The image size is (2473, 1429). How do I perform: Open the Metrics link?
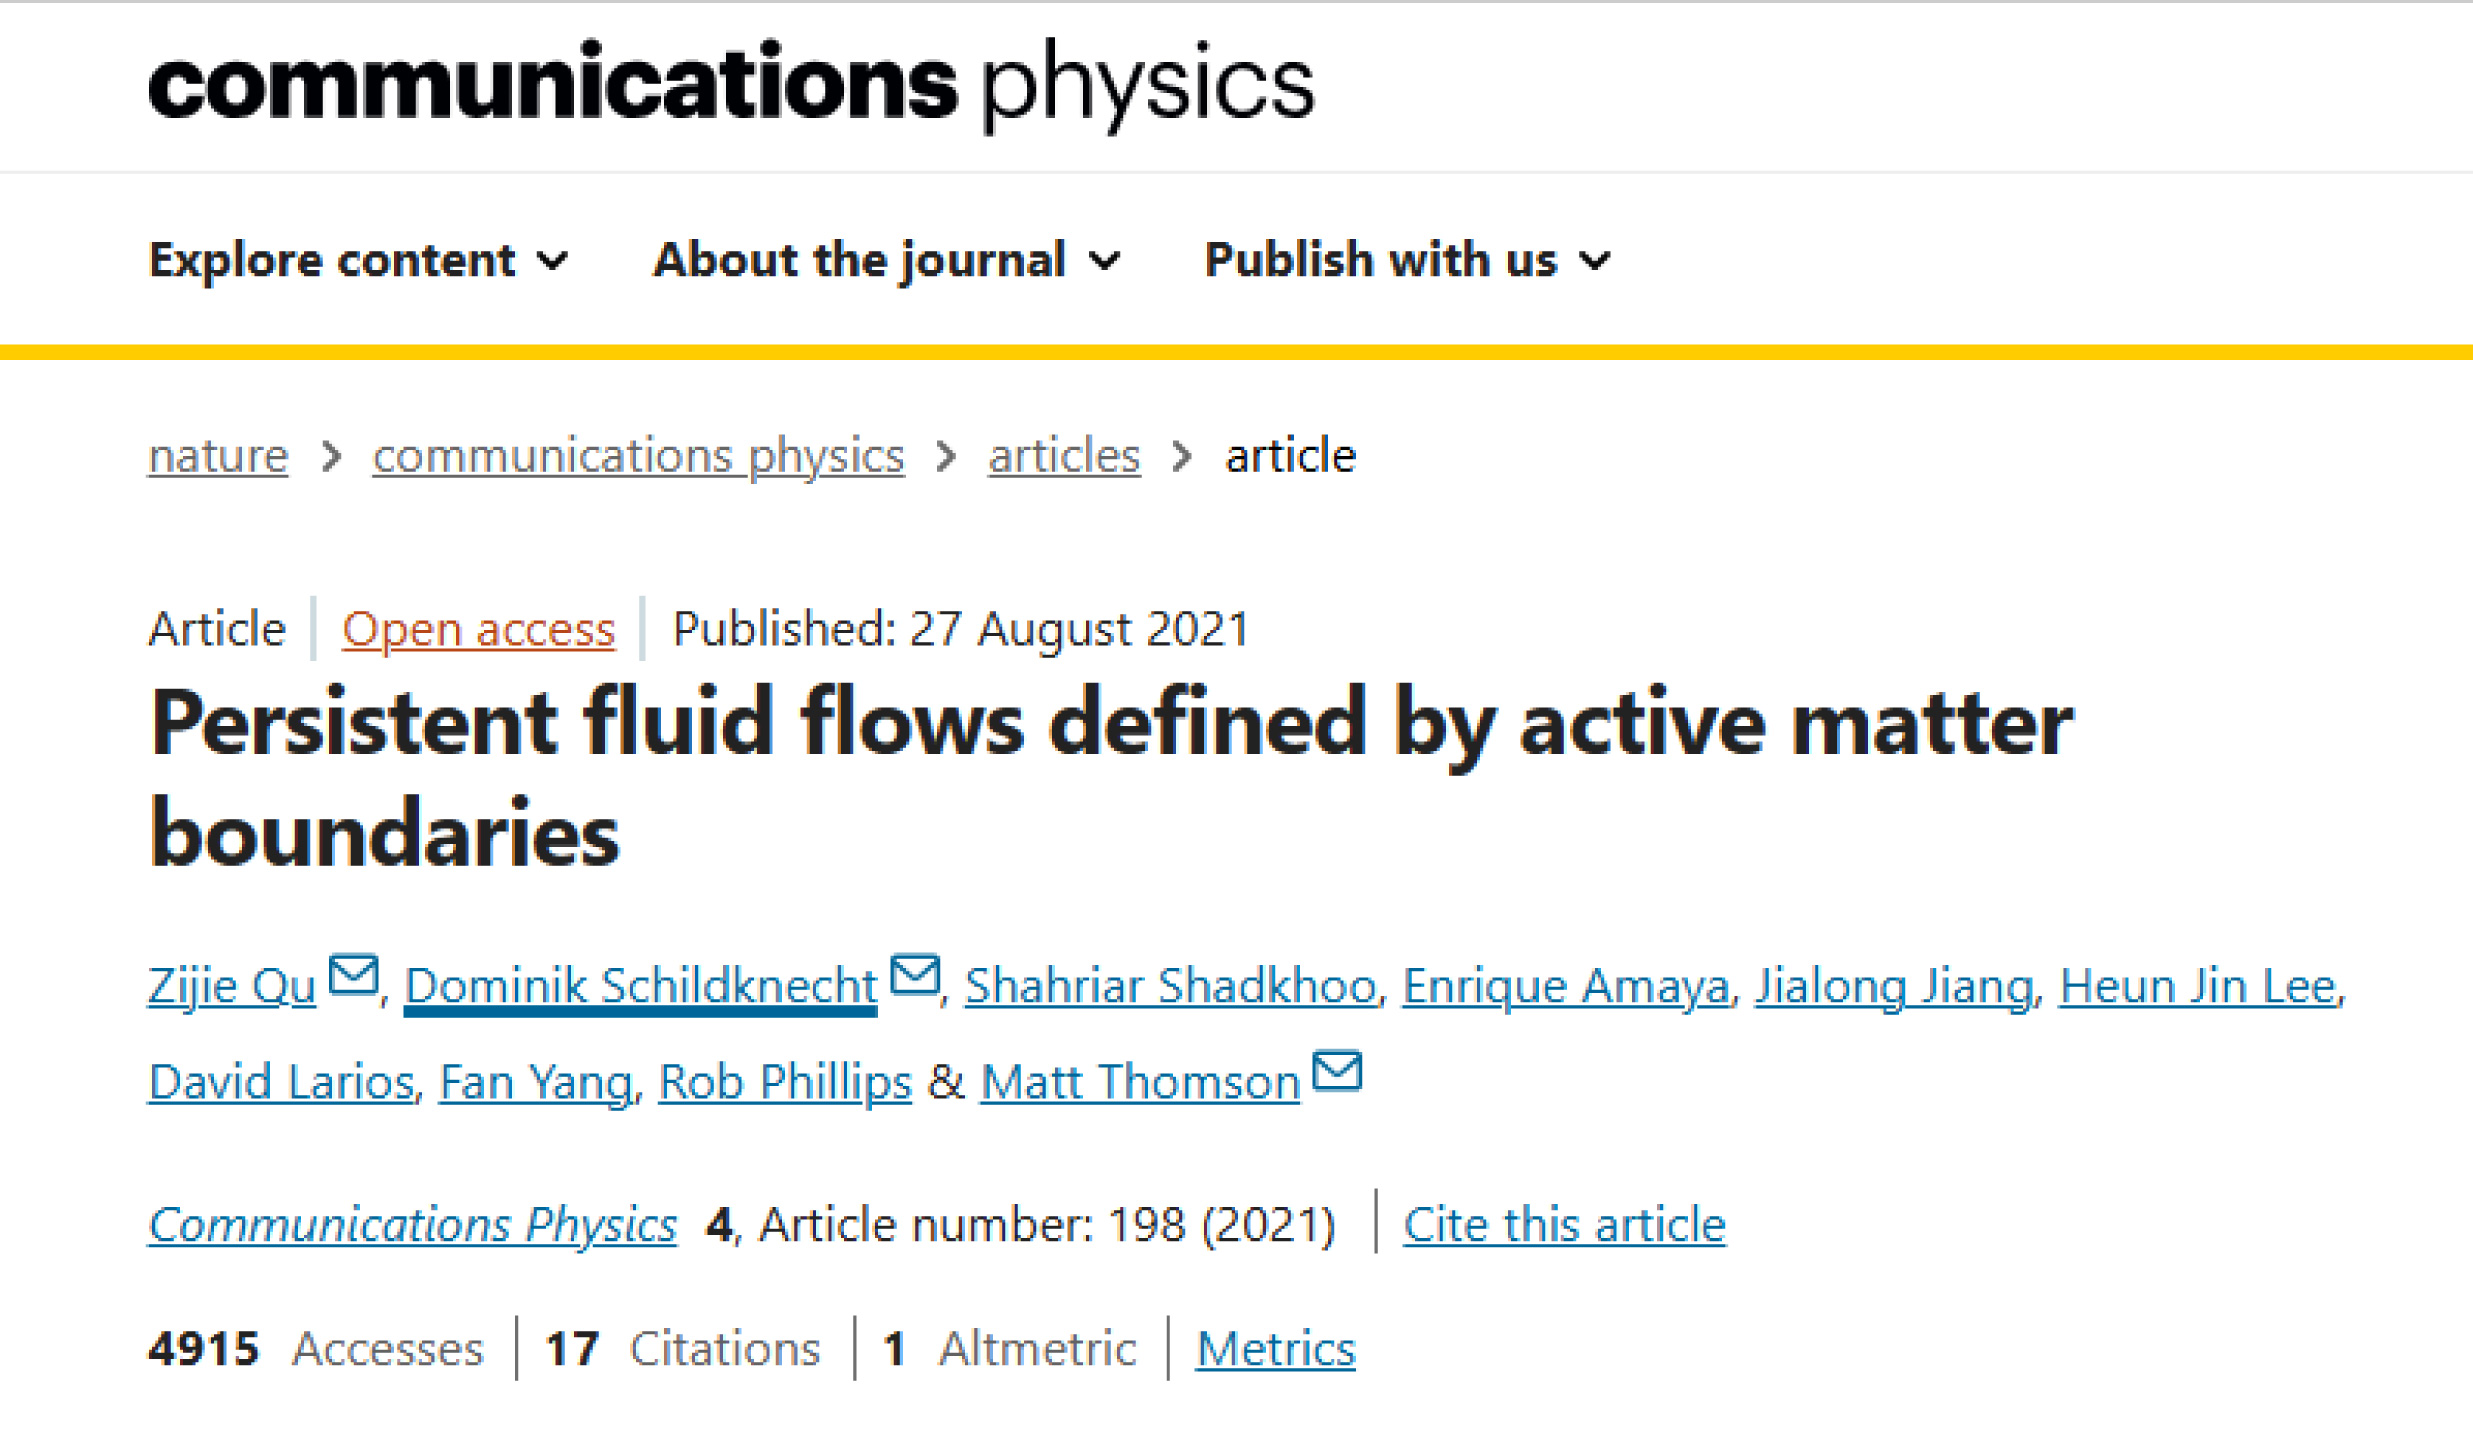[1275, 1348]
